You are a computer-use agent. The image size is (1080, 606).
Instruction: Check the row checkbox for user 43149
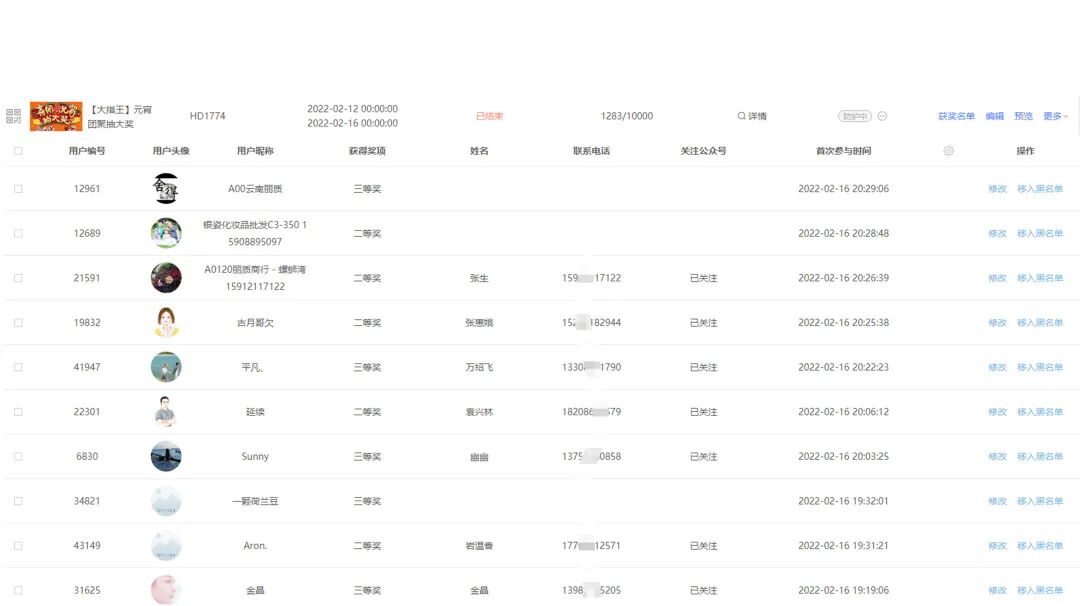[x=18, y=545]
